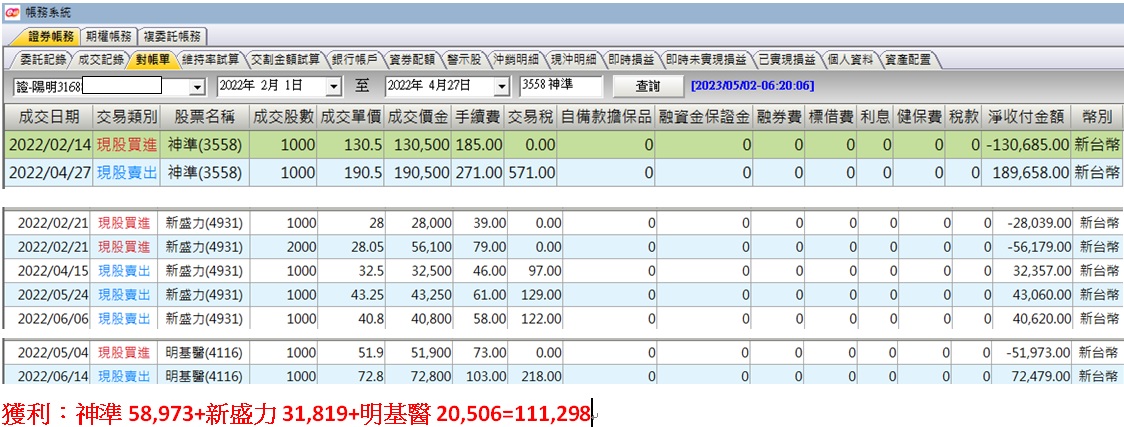
Task: Open the 銀行帳戶 sub-tab
Action: [x=354, y=59]
